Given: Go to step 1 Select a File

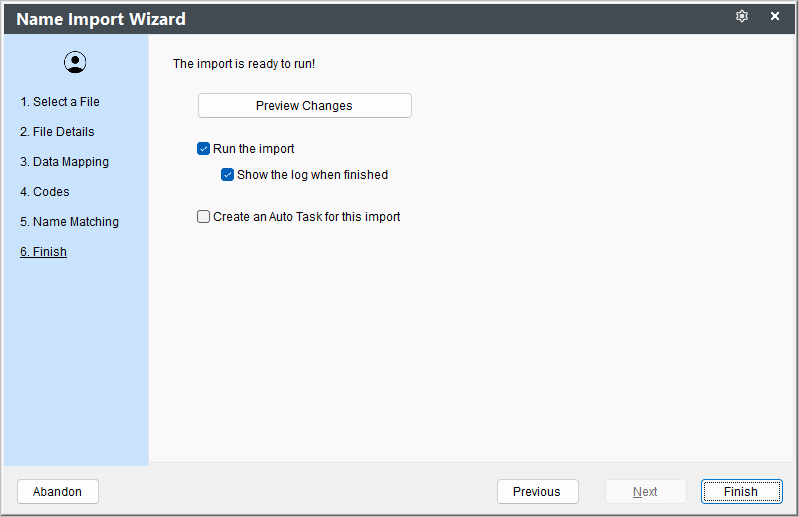Looking at the screenshot, I should pyautogui.click(x=60, y=102).
